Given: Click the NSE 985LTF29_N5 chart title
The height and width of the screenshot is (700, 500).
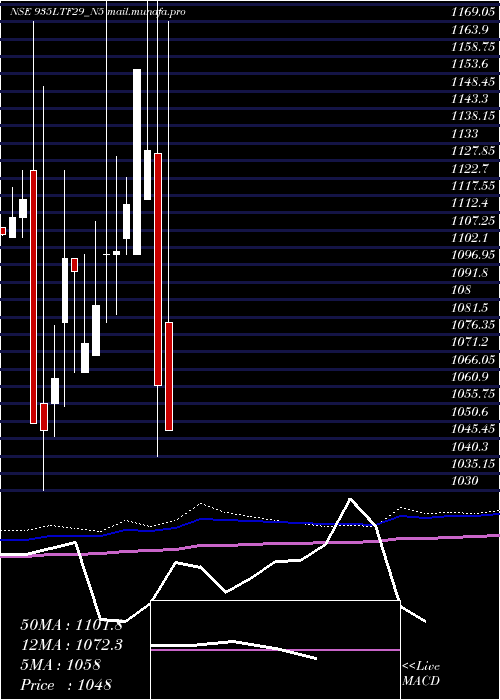Looking at the screenshot, I should click(57, 12).
